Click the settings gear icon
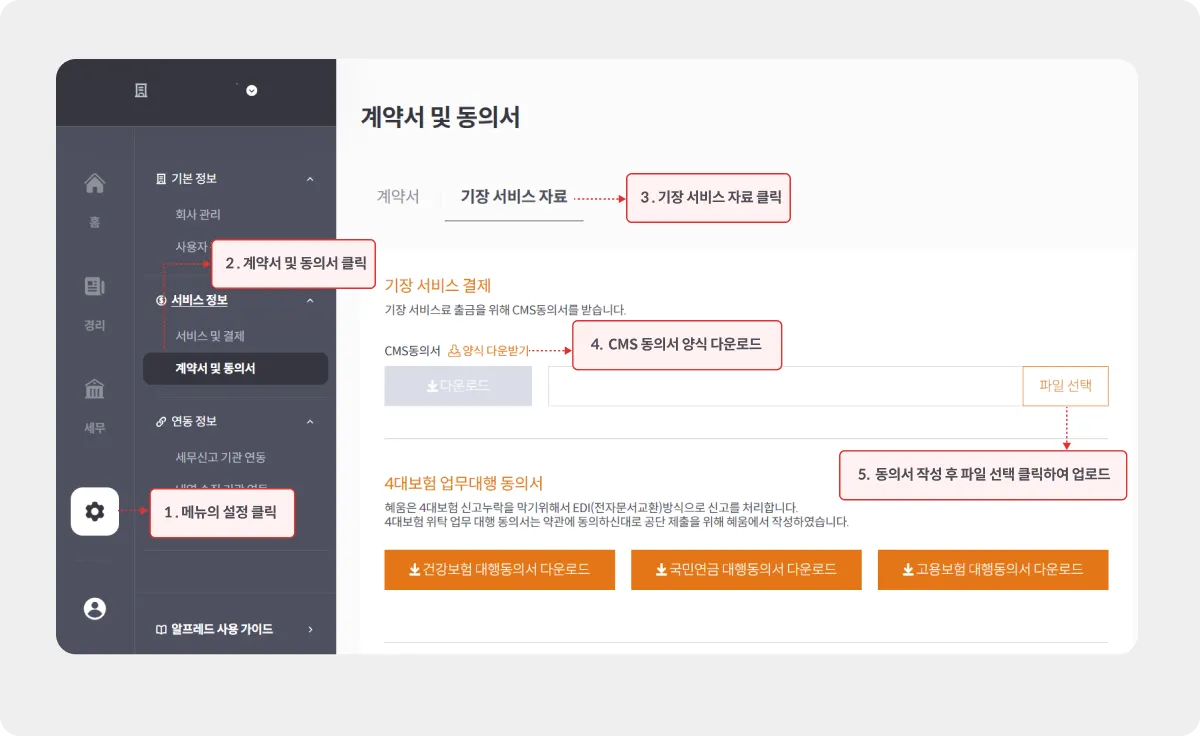The width and height of the screenshot is (1200, 736). coord(95,512)
